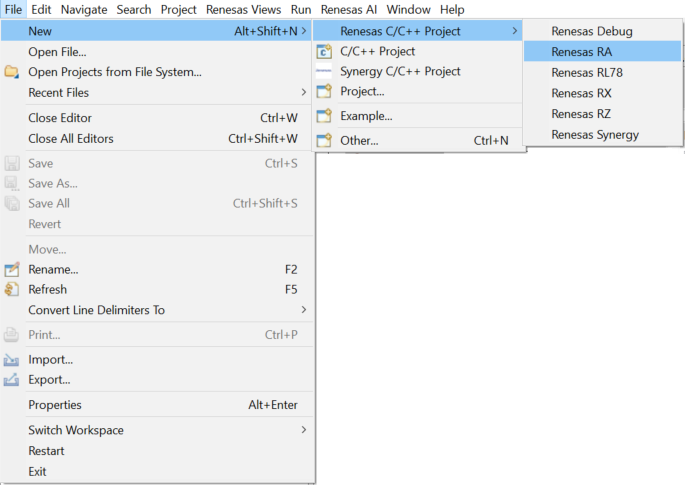Screen dimensions: 685x485
Task: Choose Exit in File menu
Action: (x=157, y=471)
